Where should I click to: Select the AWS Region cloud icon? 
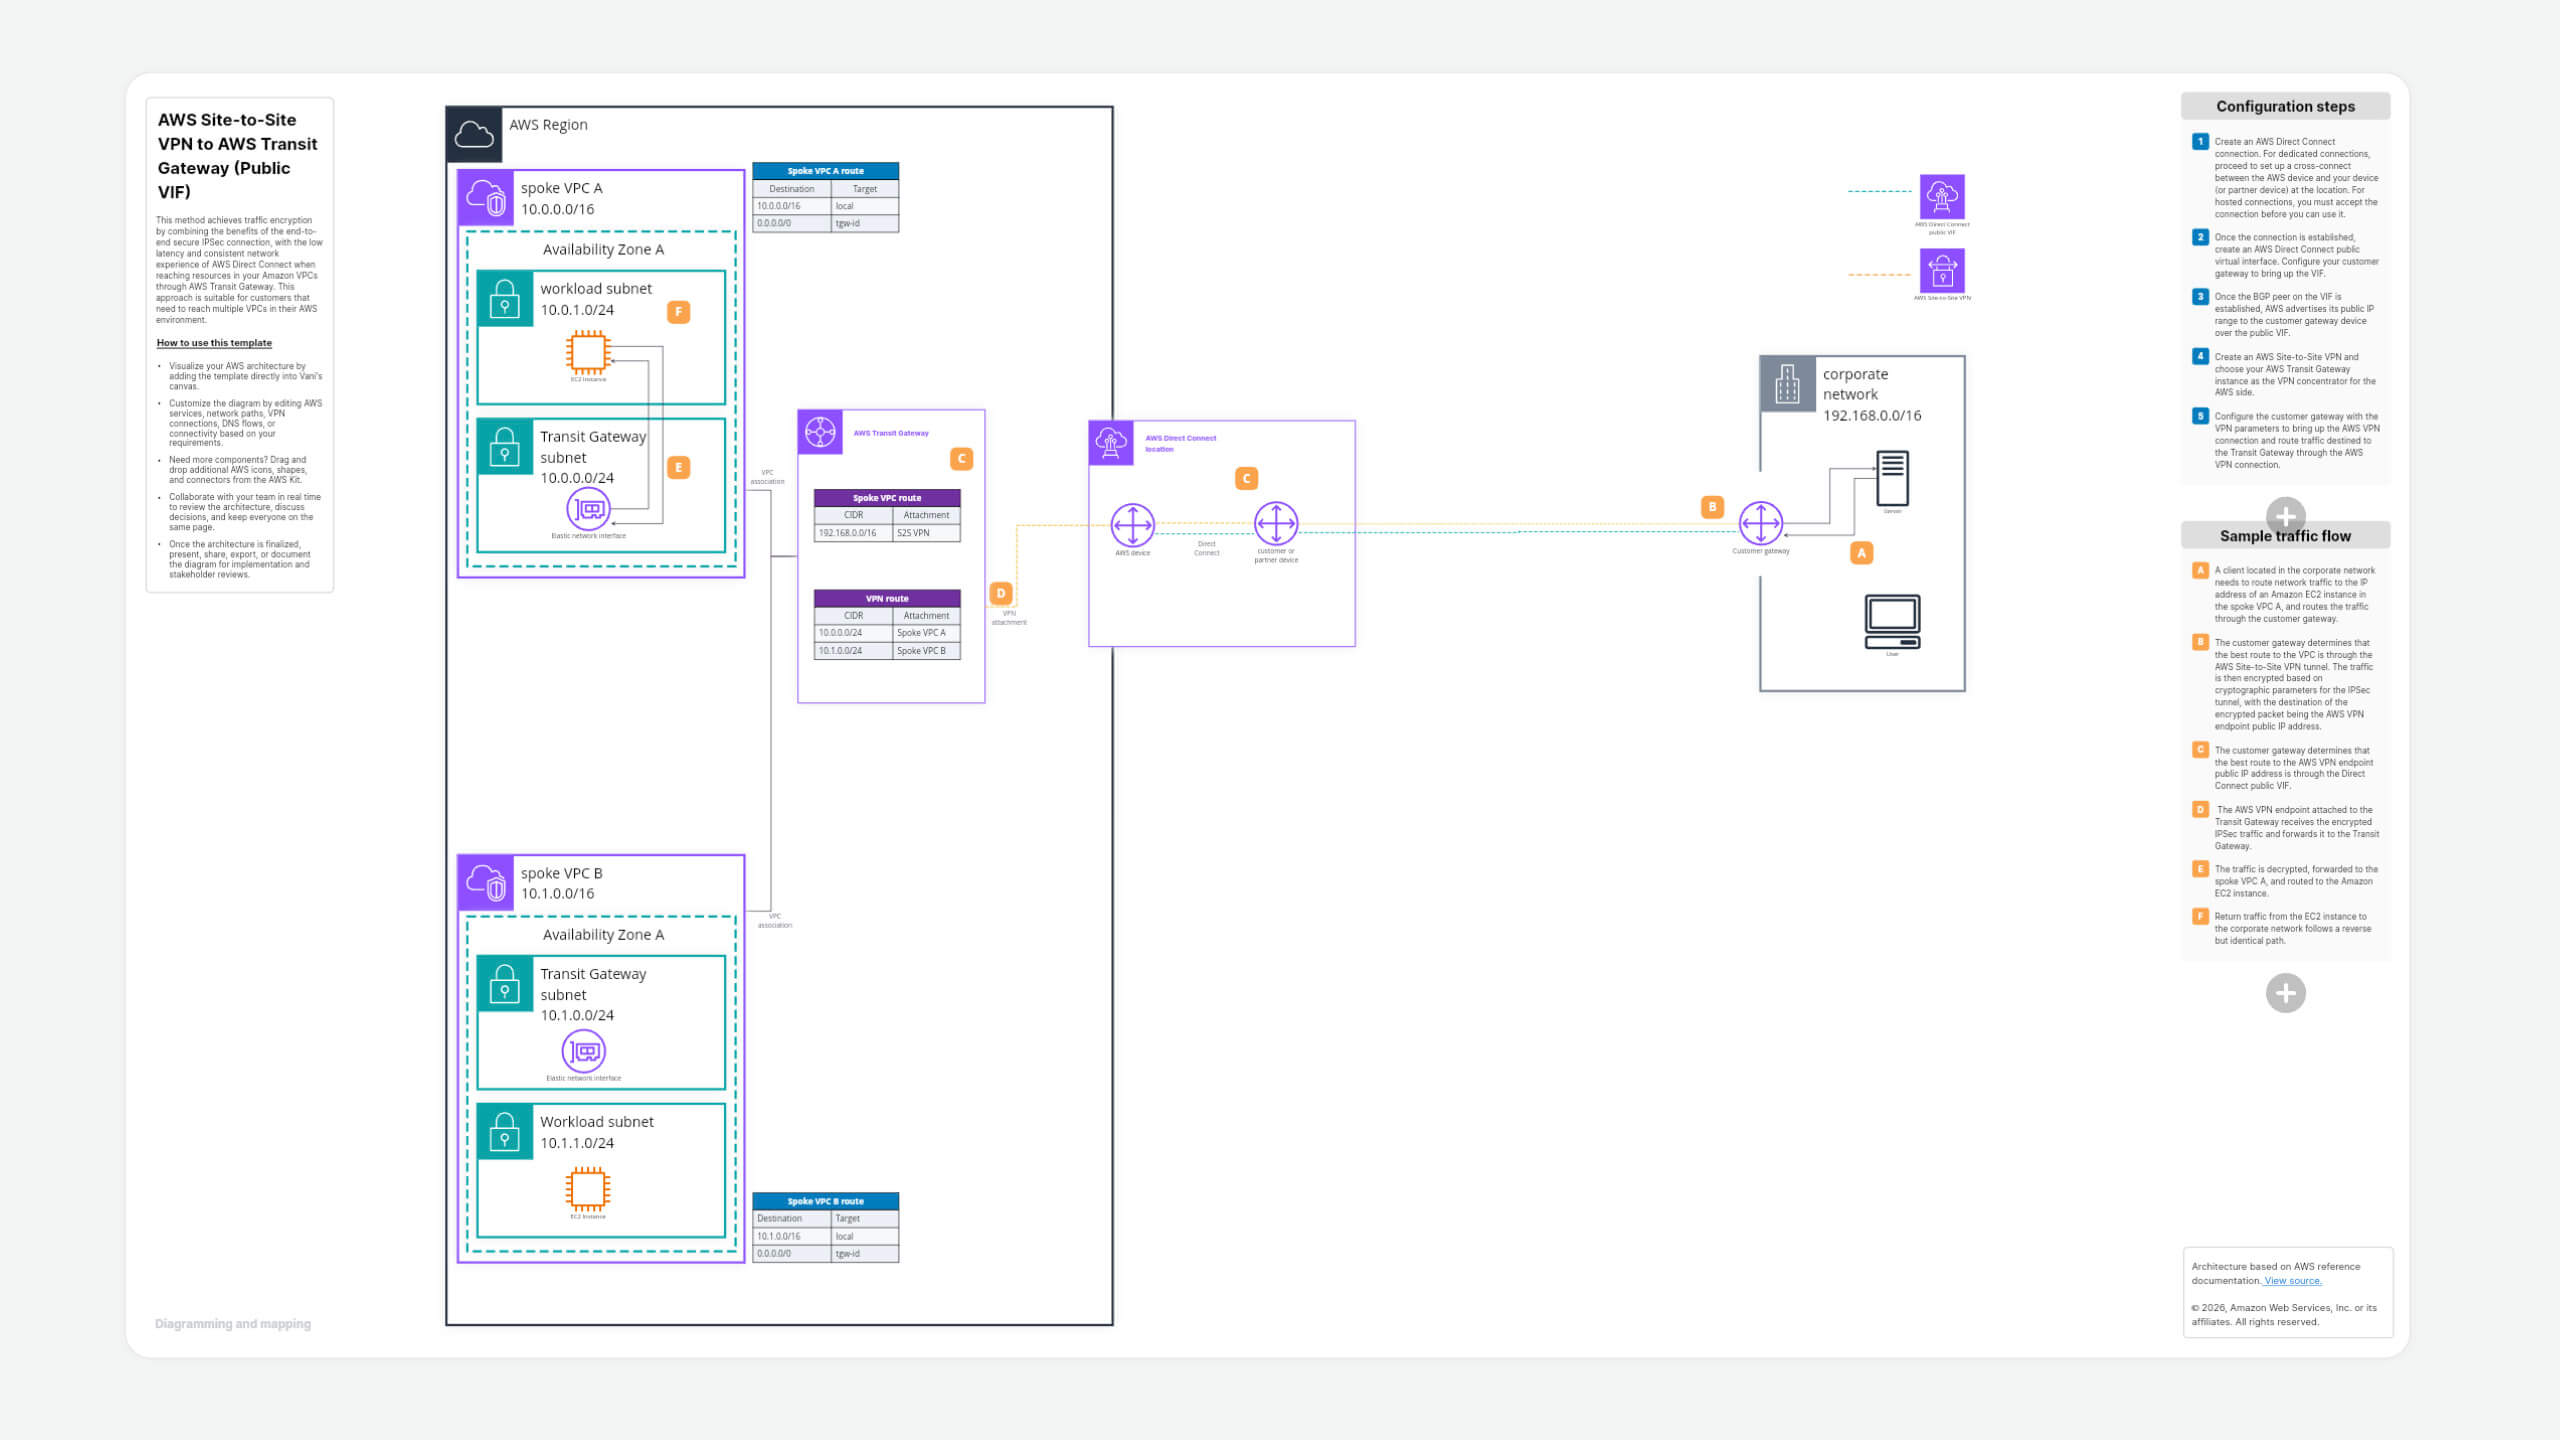pyautogui.click(x=474, y=135)
